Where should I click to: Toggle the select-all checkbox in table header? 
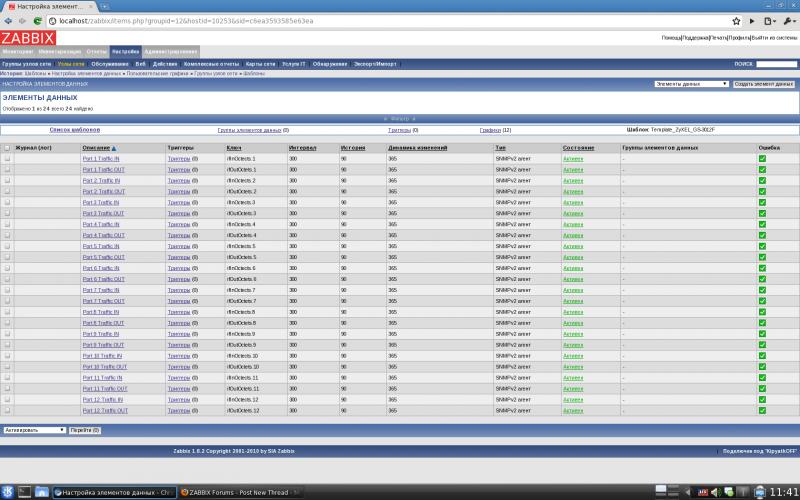7,148
